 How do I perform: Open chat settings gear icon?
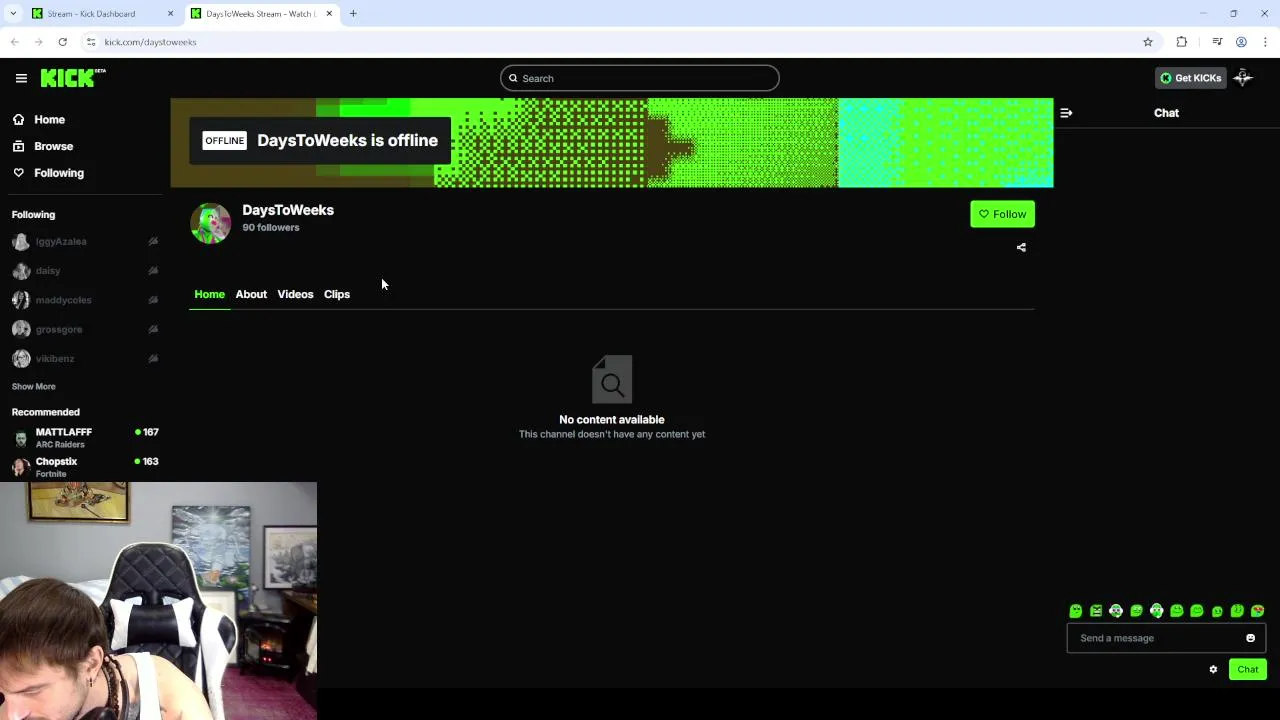pyautogui.click(x=1213, y=670)
